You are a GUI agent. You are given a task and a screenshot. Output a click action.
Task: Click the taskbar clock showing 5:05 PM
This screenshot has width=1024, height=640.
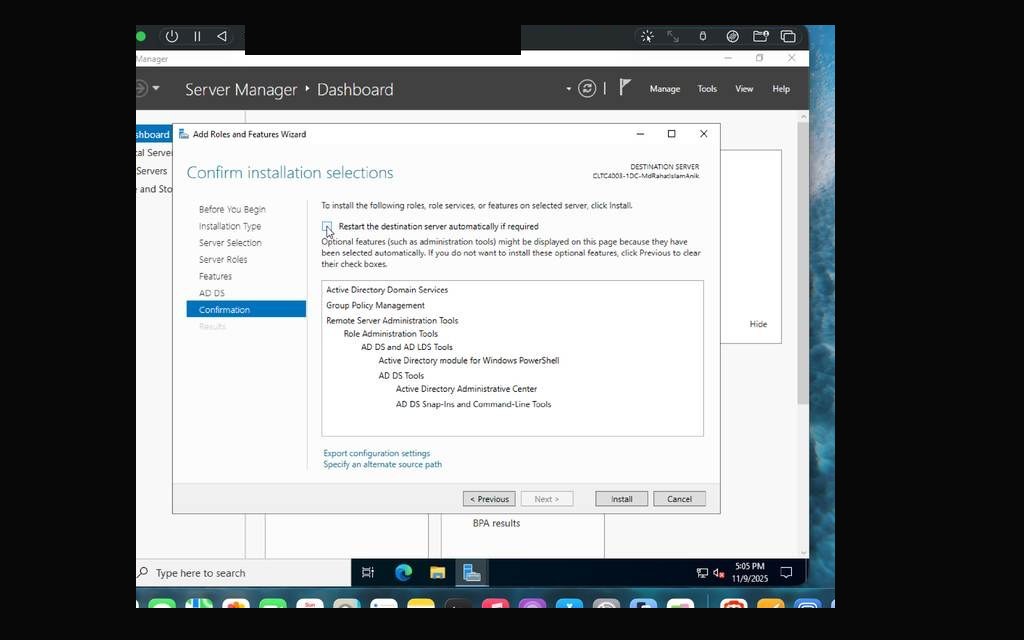750,573
